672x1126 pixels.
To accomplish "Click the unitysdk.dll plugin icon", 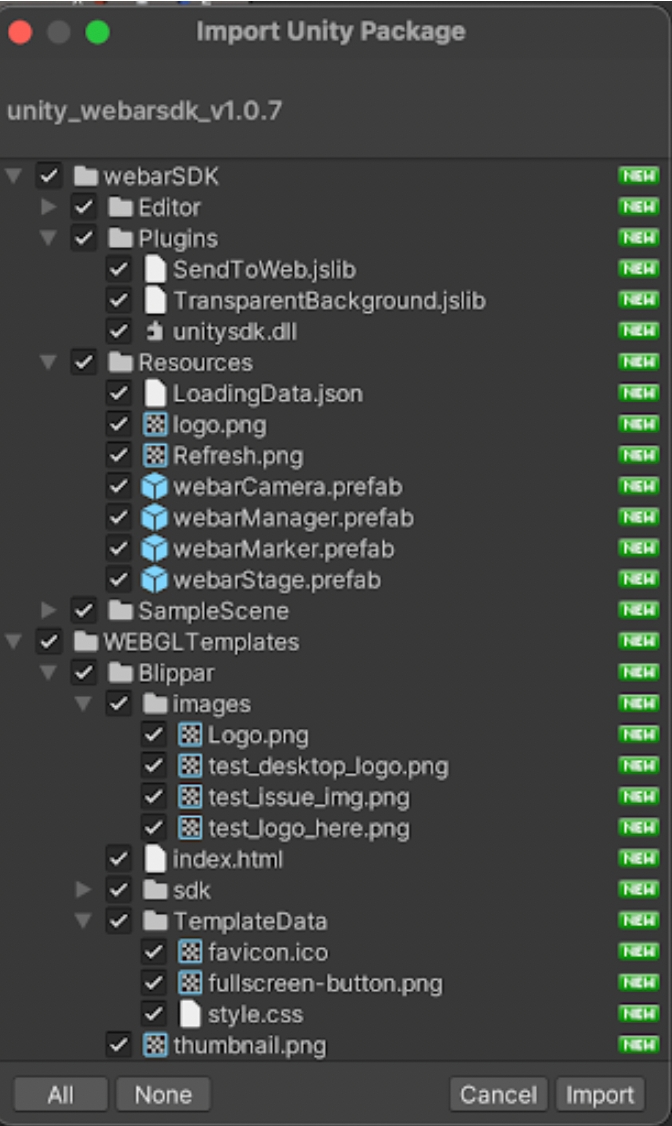I will click(x=154, y=332).
